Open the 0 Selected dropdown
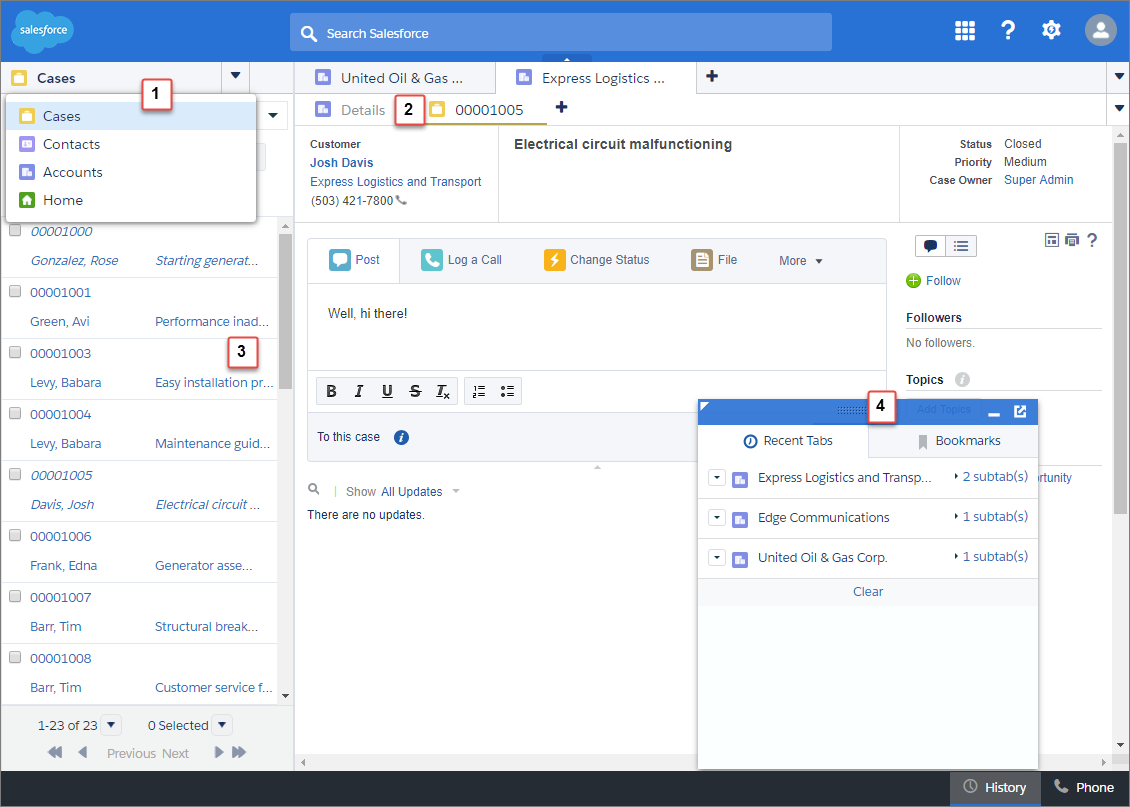This screenshot has width=1130, height=807. (x=222, y=725)
